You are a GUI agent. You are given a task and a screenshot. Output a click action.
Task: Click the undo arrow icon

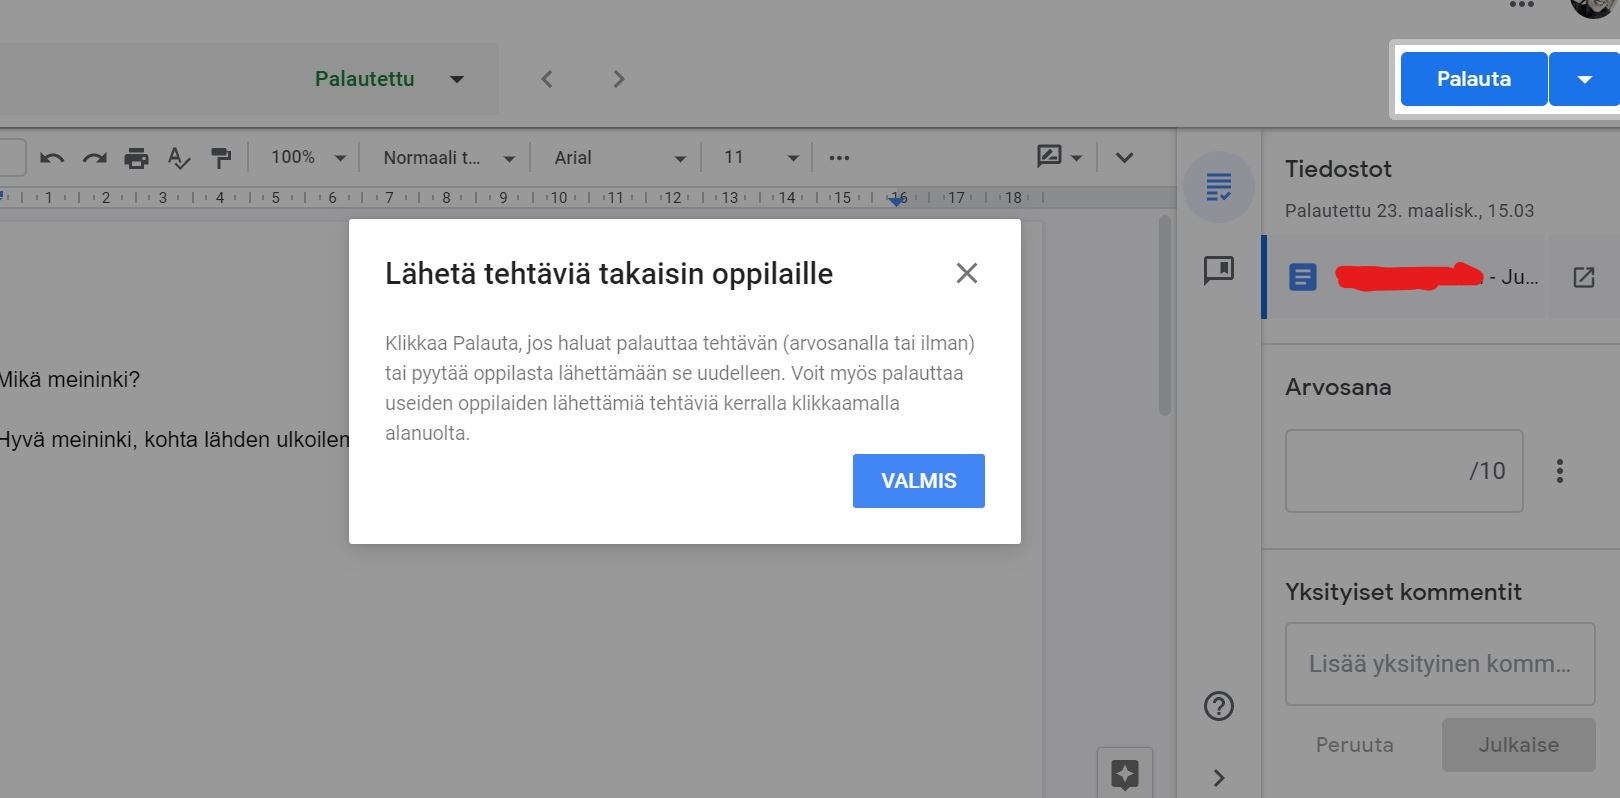[x=52, y=158]
